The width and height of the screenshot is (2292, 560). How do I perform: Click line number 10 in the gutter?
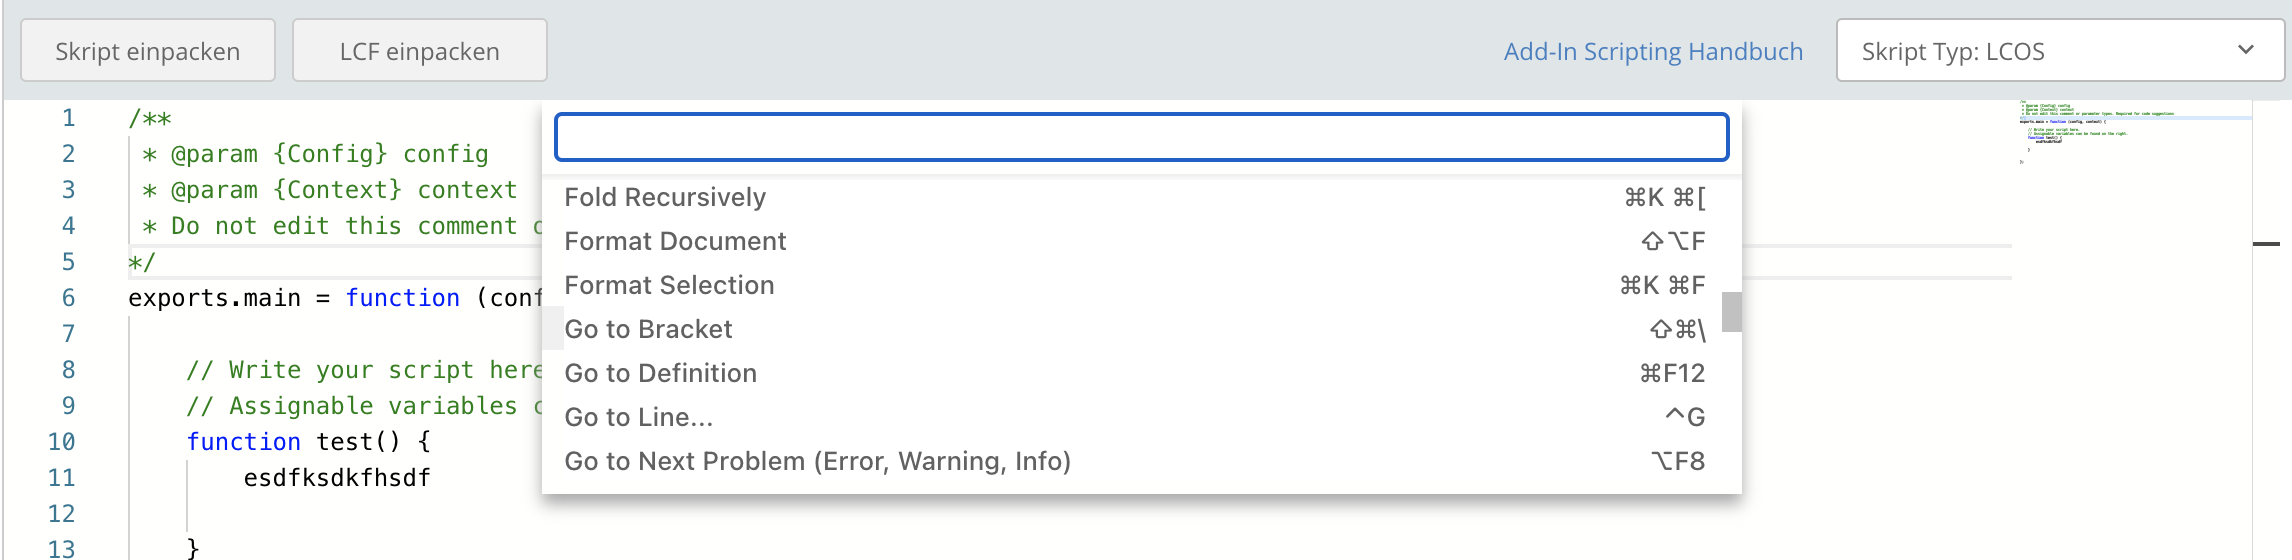(x=61, y=442)
